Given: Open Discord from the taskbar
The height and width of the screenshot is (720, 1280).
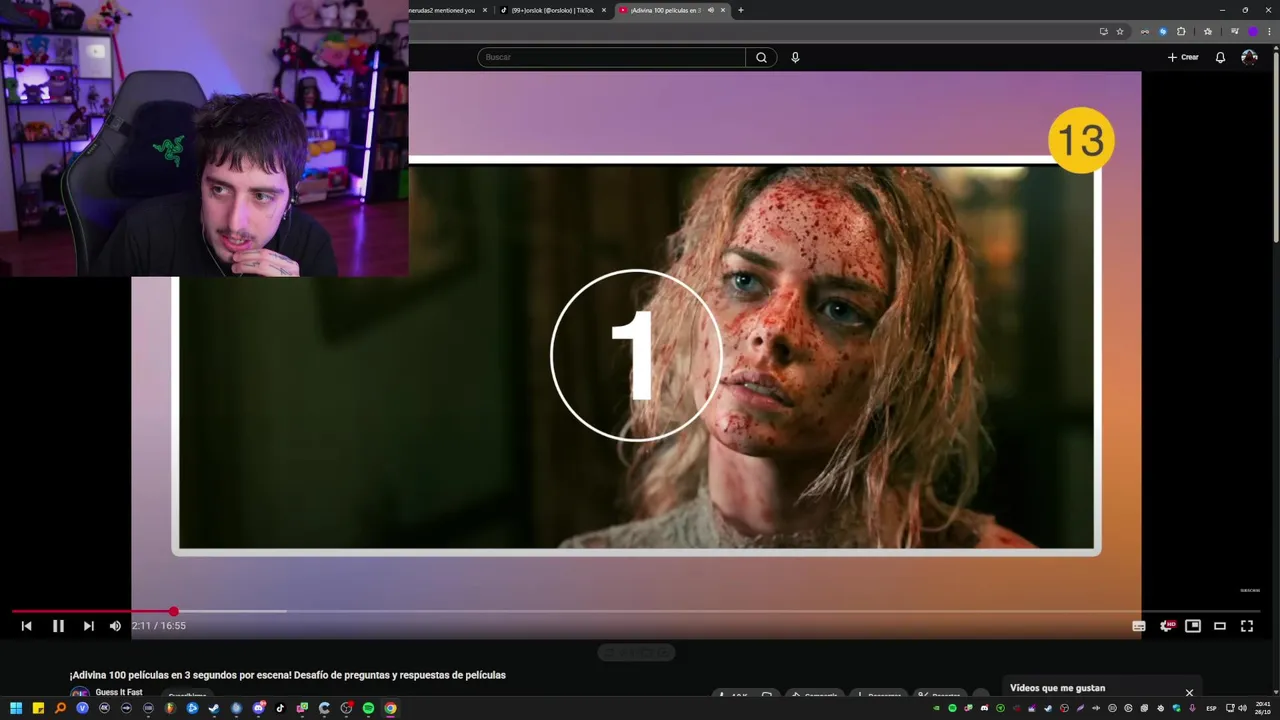Looking at the screenshot, I should click(258, 708).
